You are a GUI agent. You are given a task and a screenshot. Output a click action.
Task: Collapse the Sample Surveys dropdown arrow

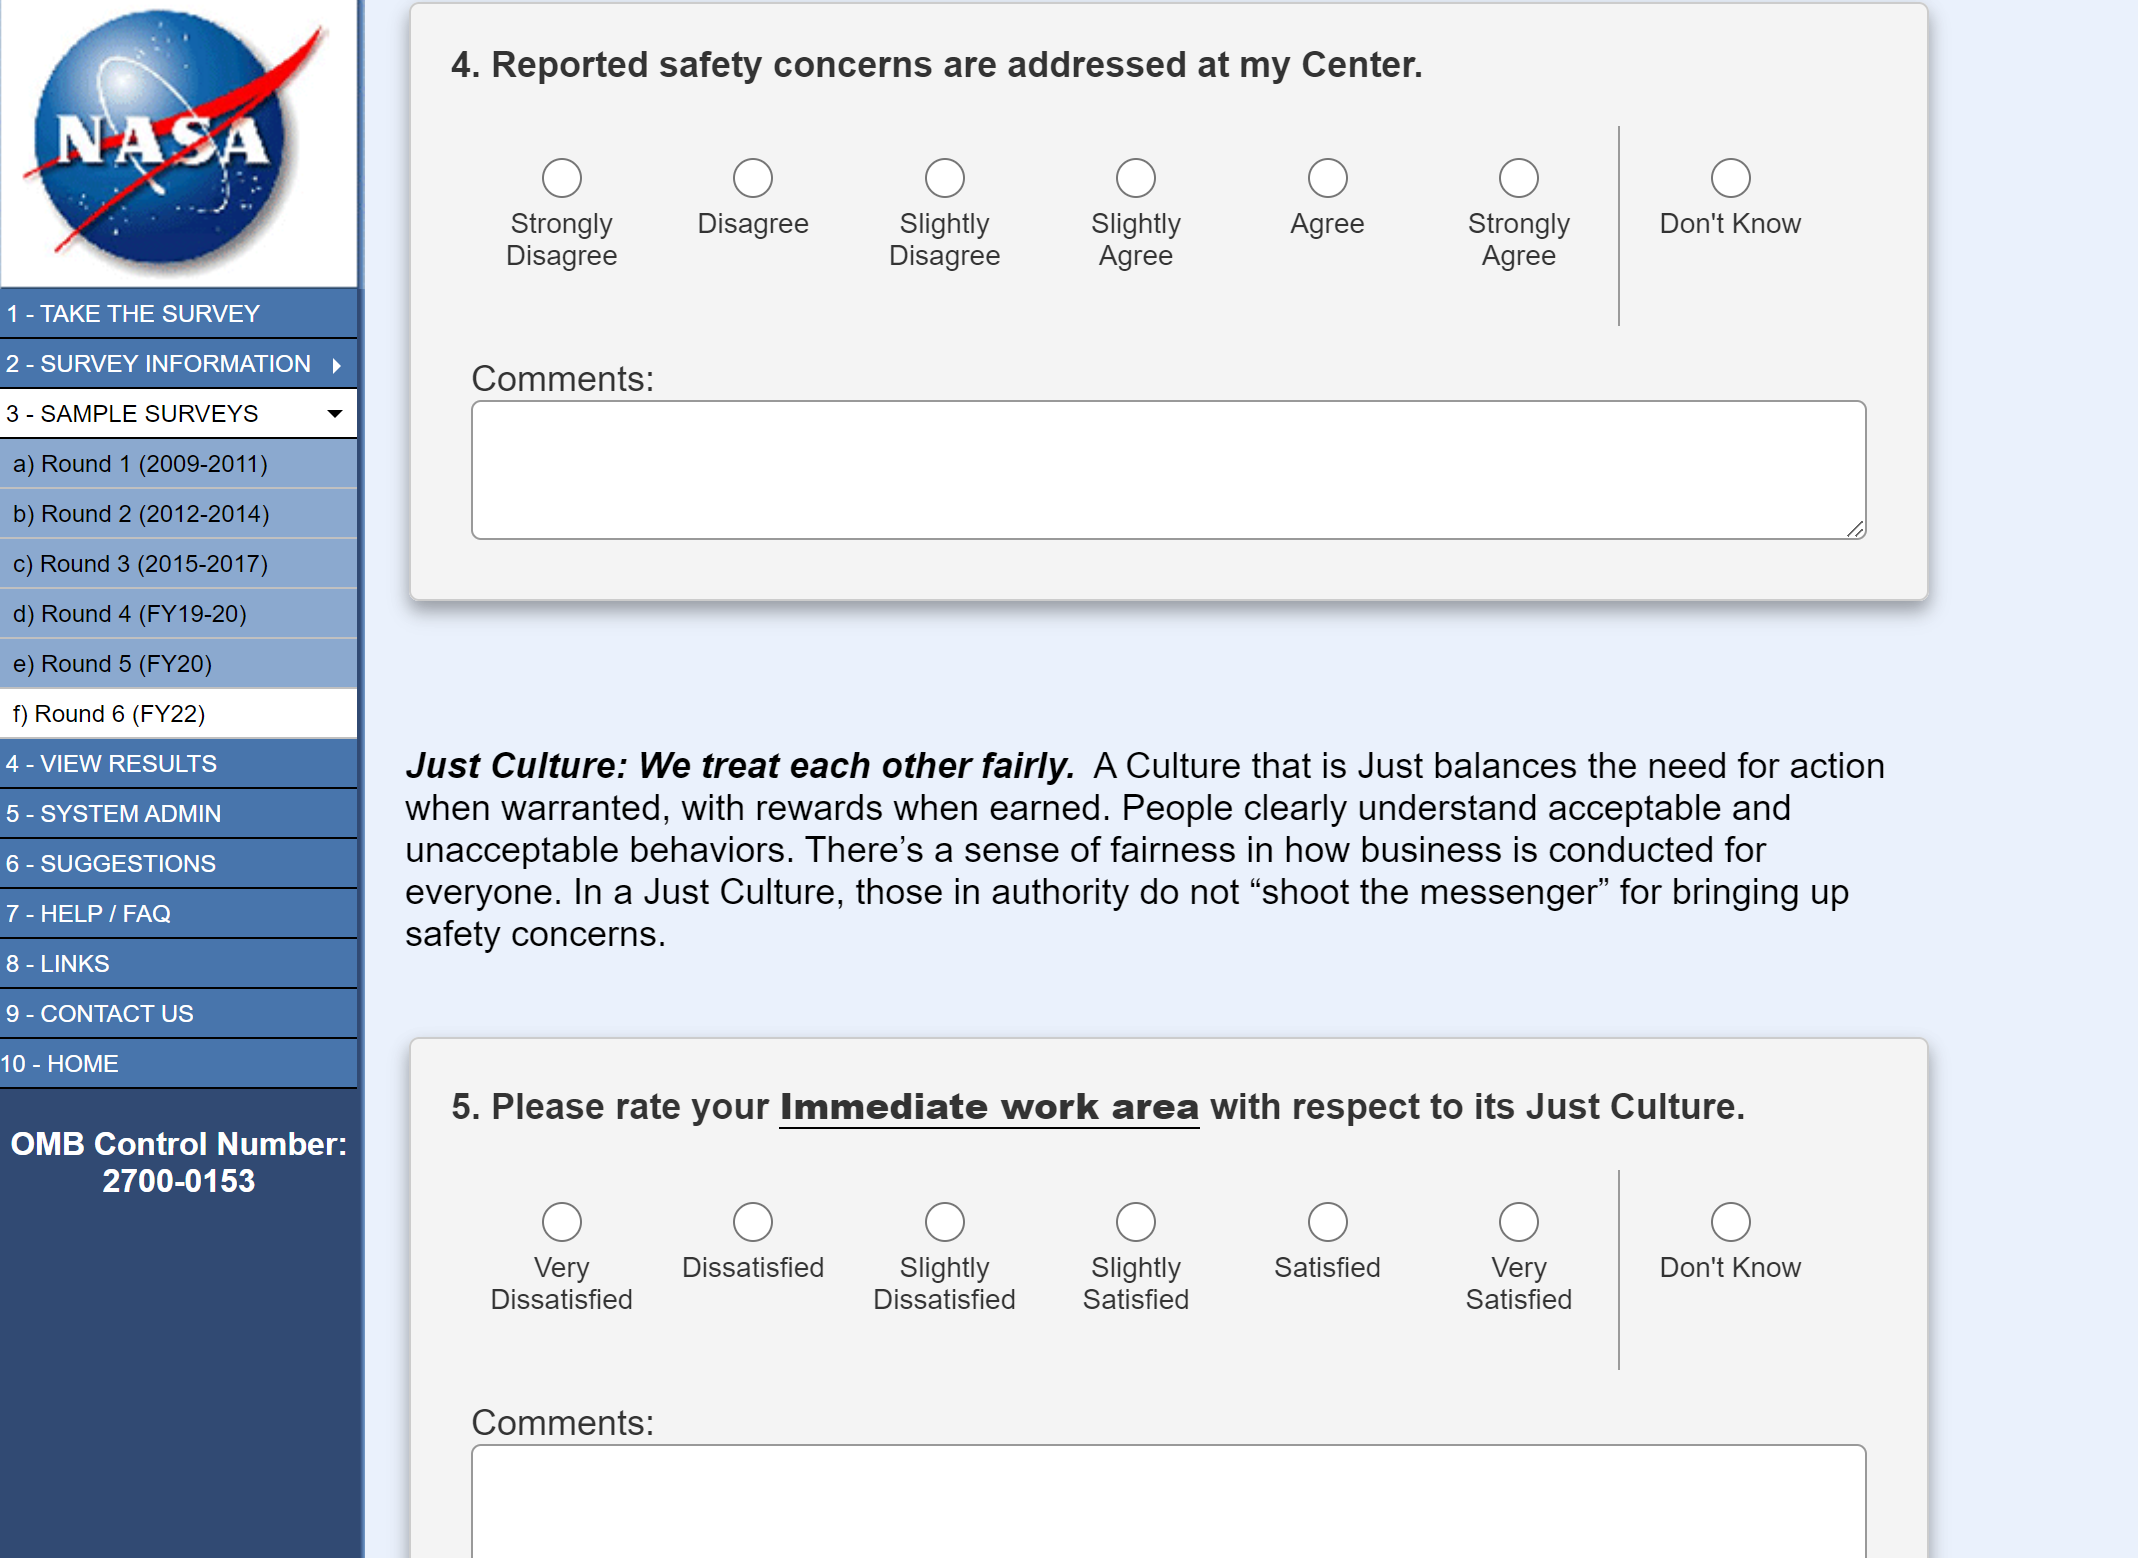click(335, 414)
